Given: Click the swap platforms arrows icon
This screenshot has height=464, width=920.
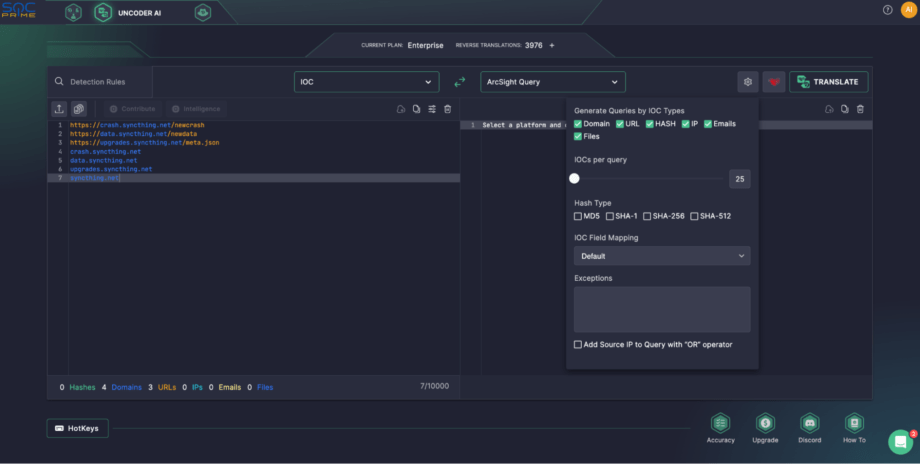Looking at the screenshot, I should (460, 82).
